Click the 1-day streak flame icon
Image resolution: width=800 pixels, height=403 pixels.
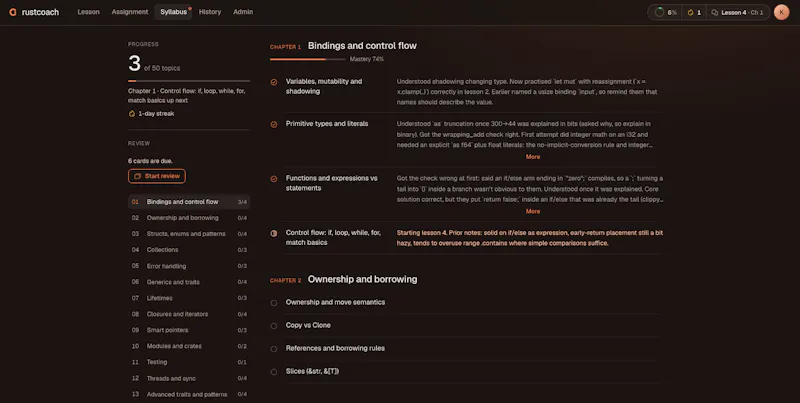coord(132,114)
